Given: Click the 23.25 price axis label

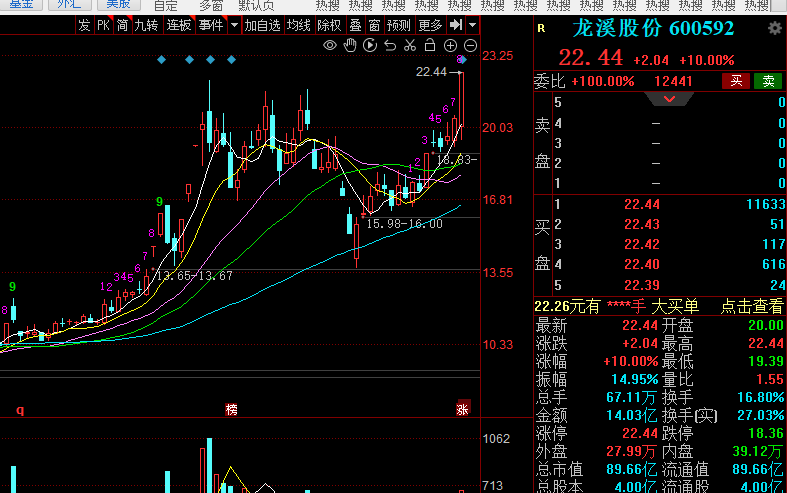Looking at the screenshot, I should 497,56.
